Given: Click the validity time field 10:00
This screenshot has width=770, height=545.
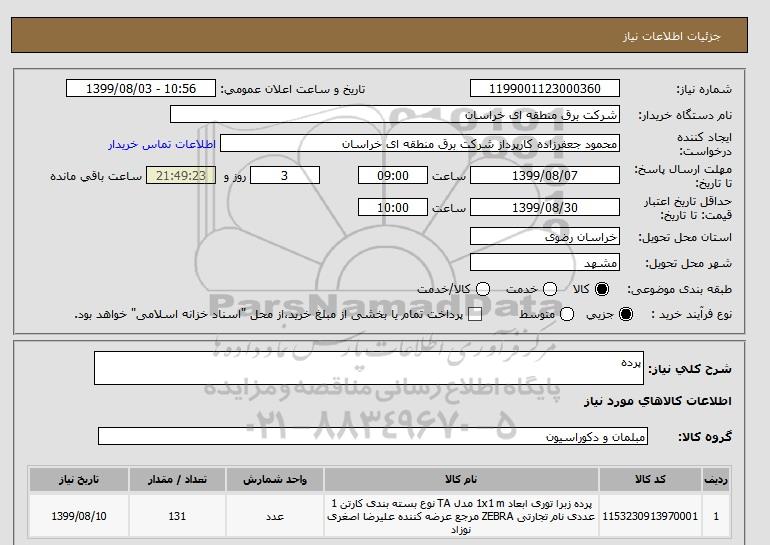Looking at the screenshot, I should point(393,207).
